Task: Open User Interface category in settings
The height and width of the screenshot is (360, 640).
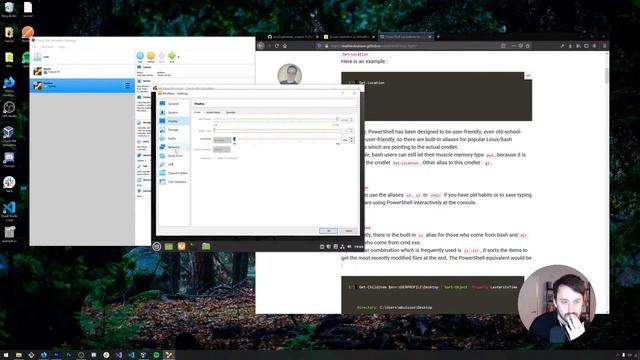Action: 173,182
